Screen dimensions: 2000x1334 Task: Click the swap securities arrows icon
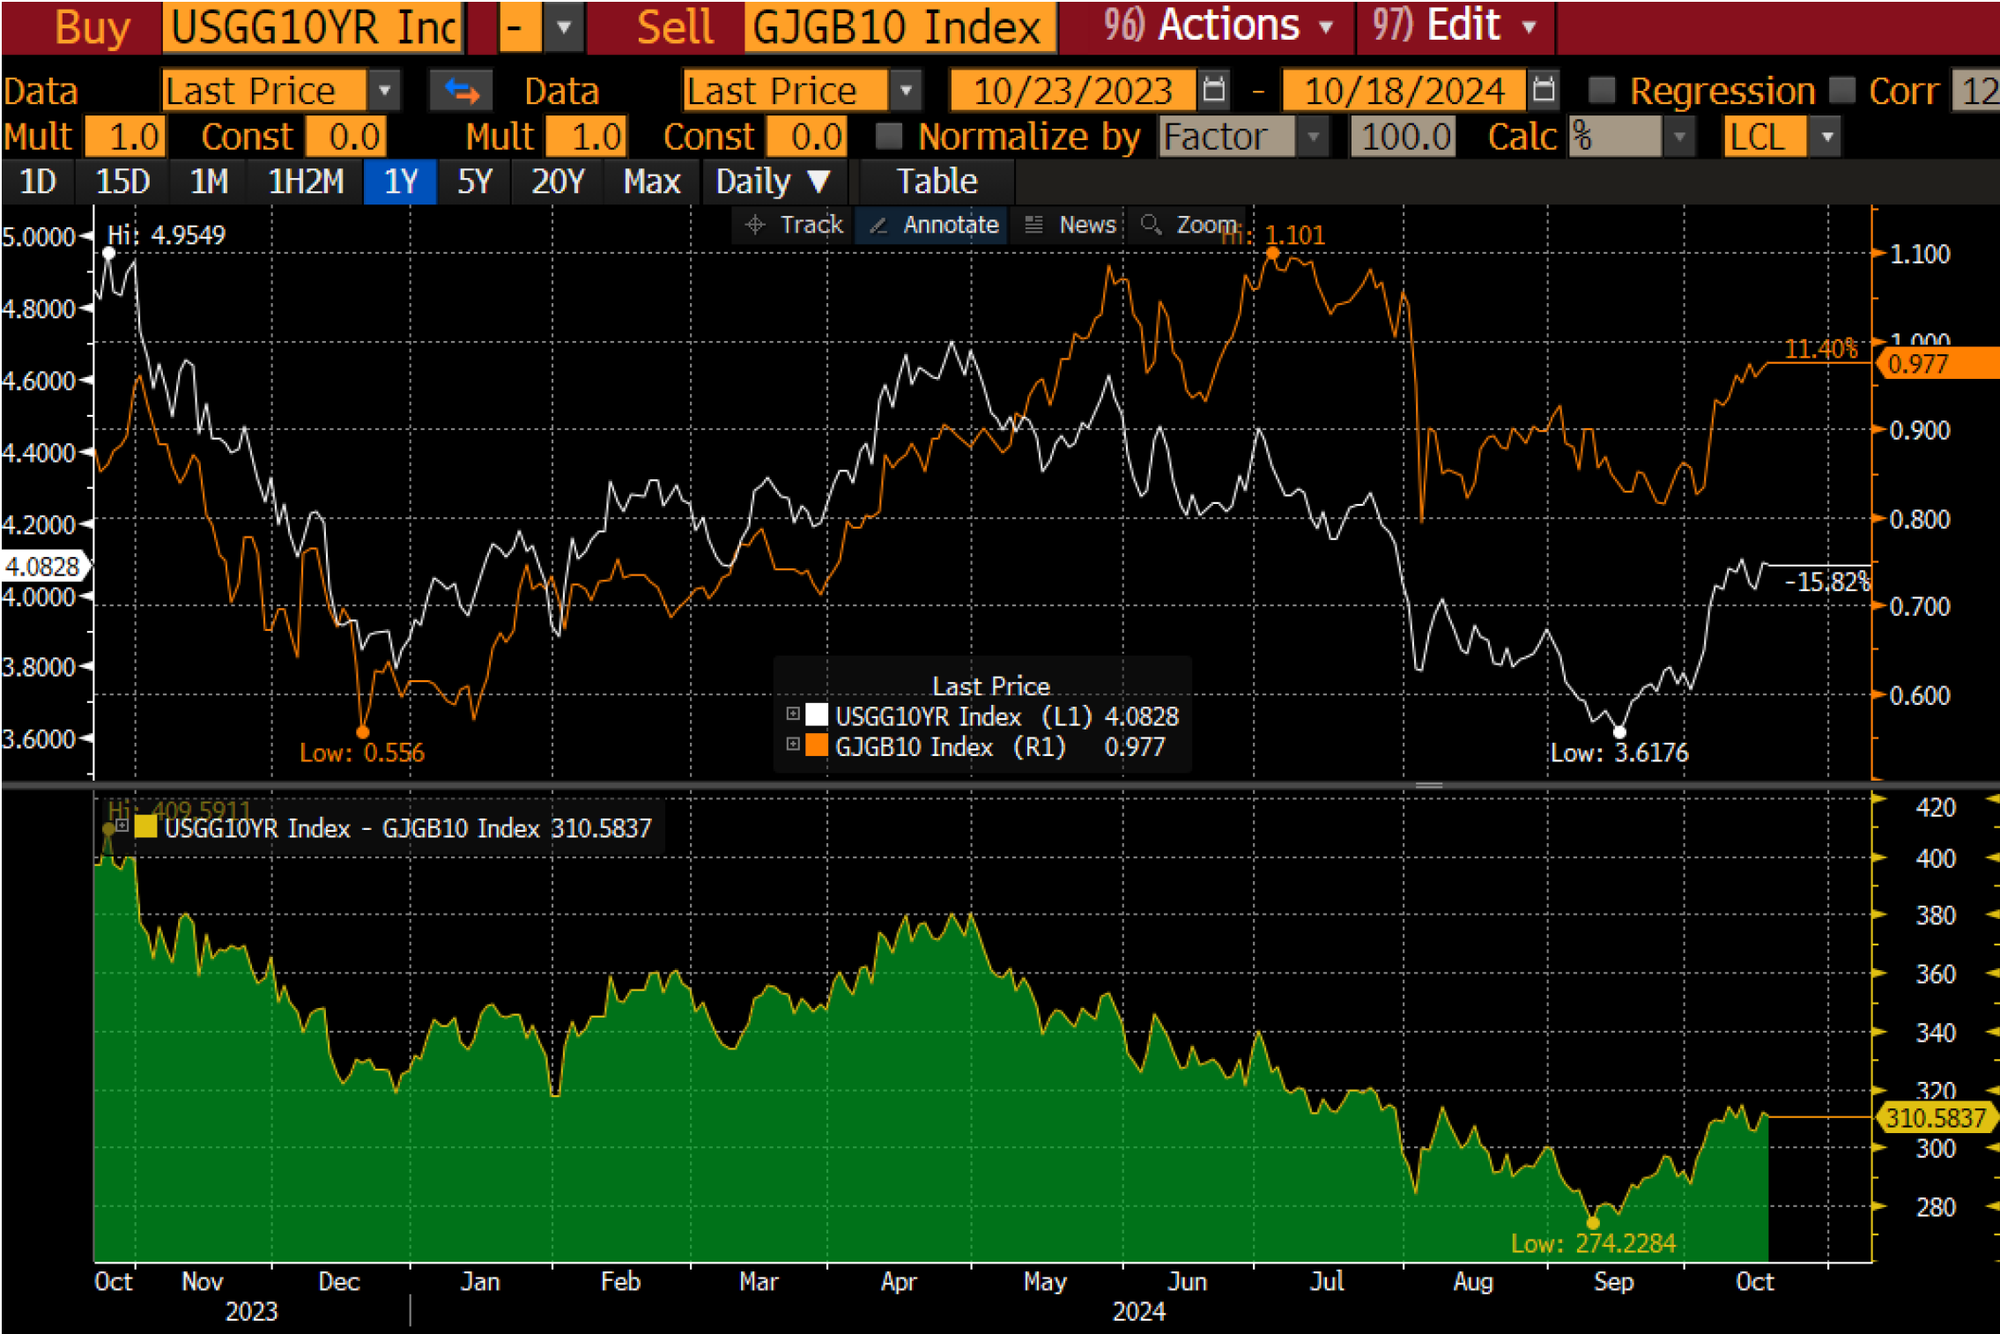(461, 91)
